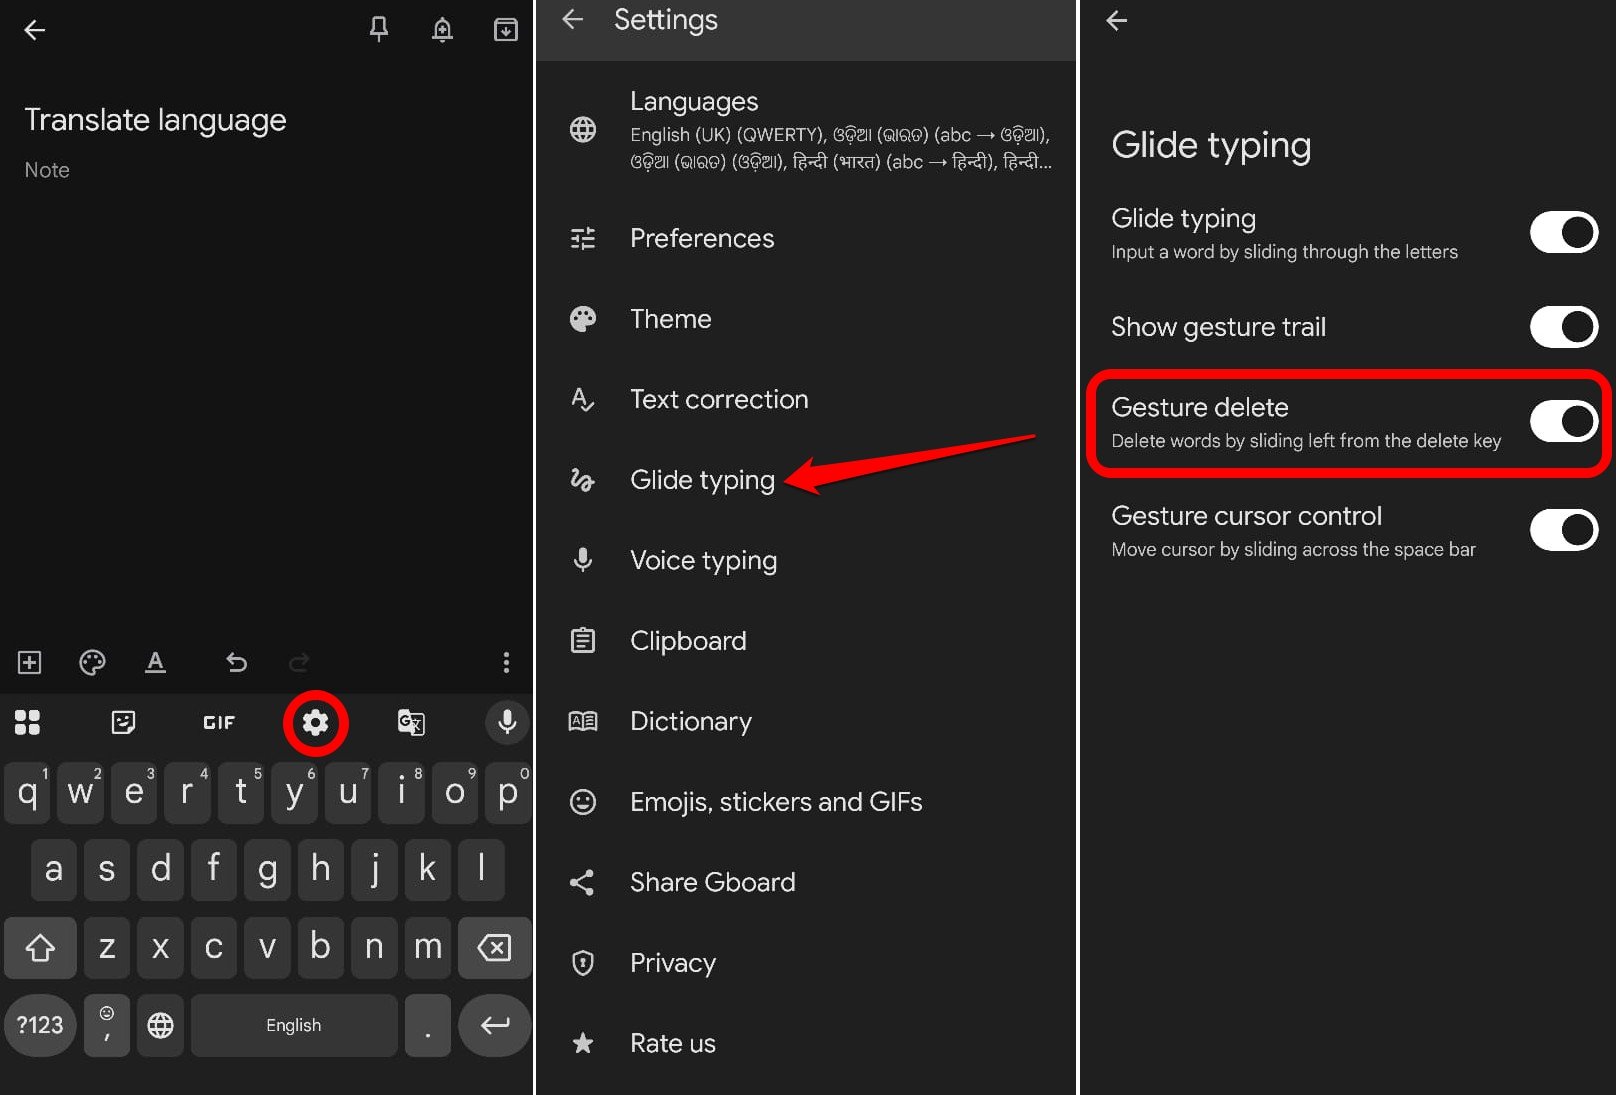Tap the ?123 symbols key
The image size is (1616, 1095).
[x=40, y=1025]
